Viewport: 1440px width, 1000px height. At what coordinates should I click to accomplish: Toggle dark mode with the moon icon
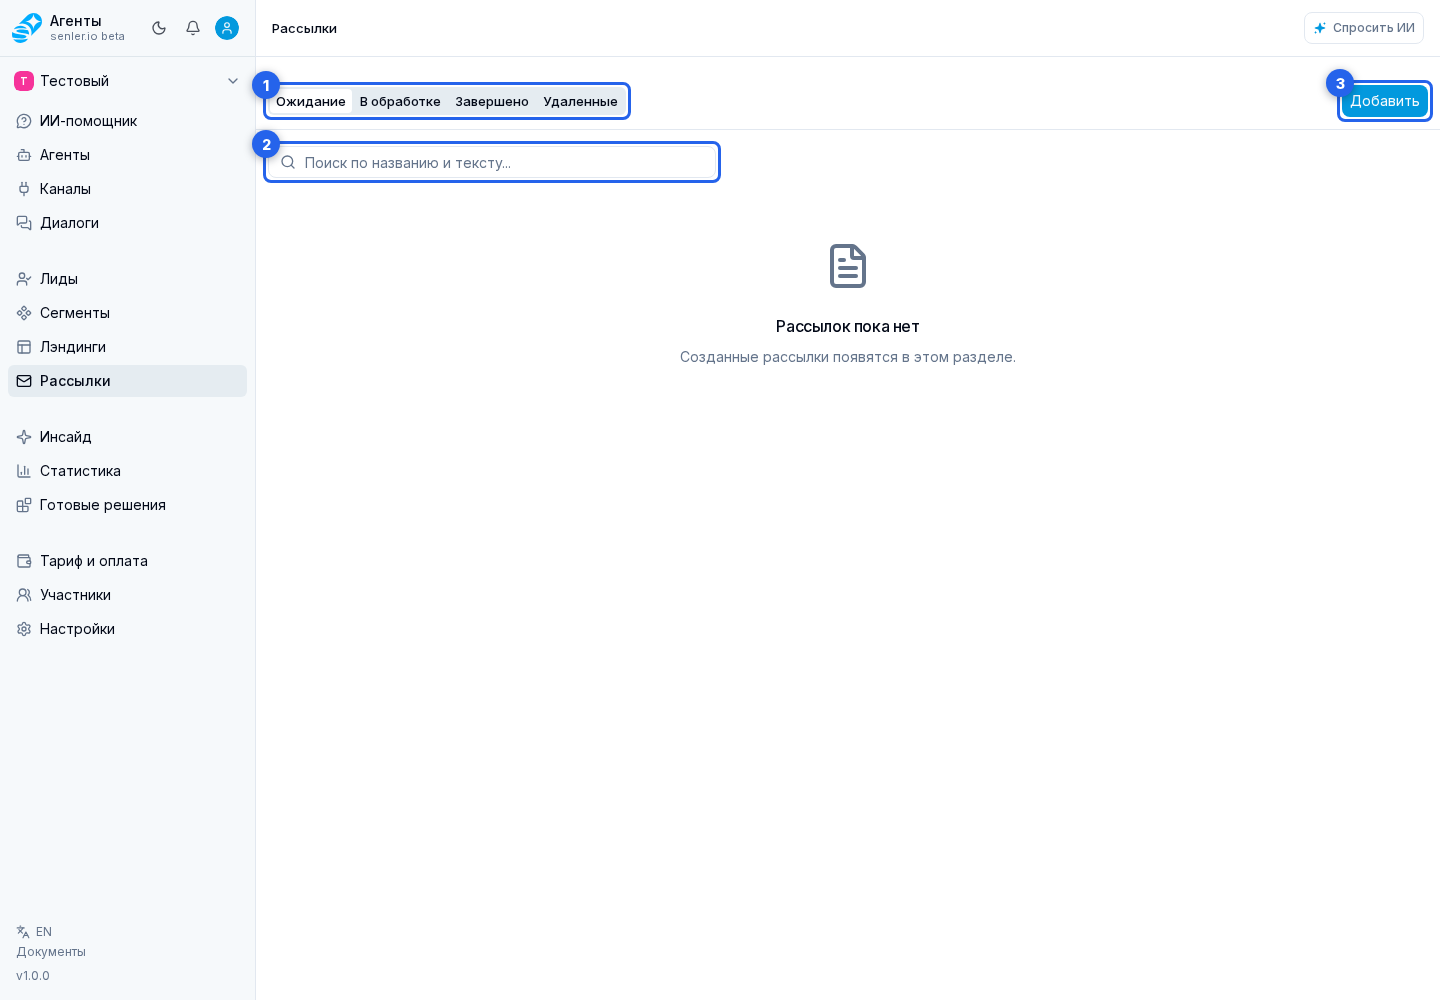point(159,28)
